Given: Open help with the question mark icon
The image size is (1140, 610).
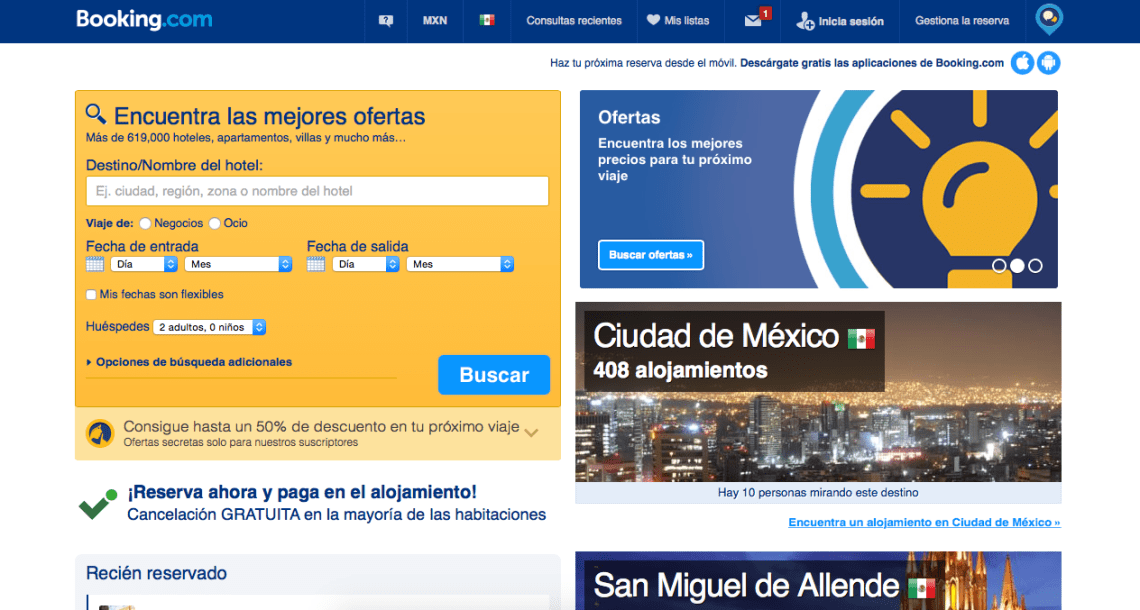Looking at the screenshot, I should point(385,19).
